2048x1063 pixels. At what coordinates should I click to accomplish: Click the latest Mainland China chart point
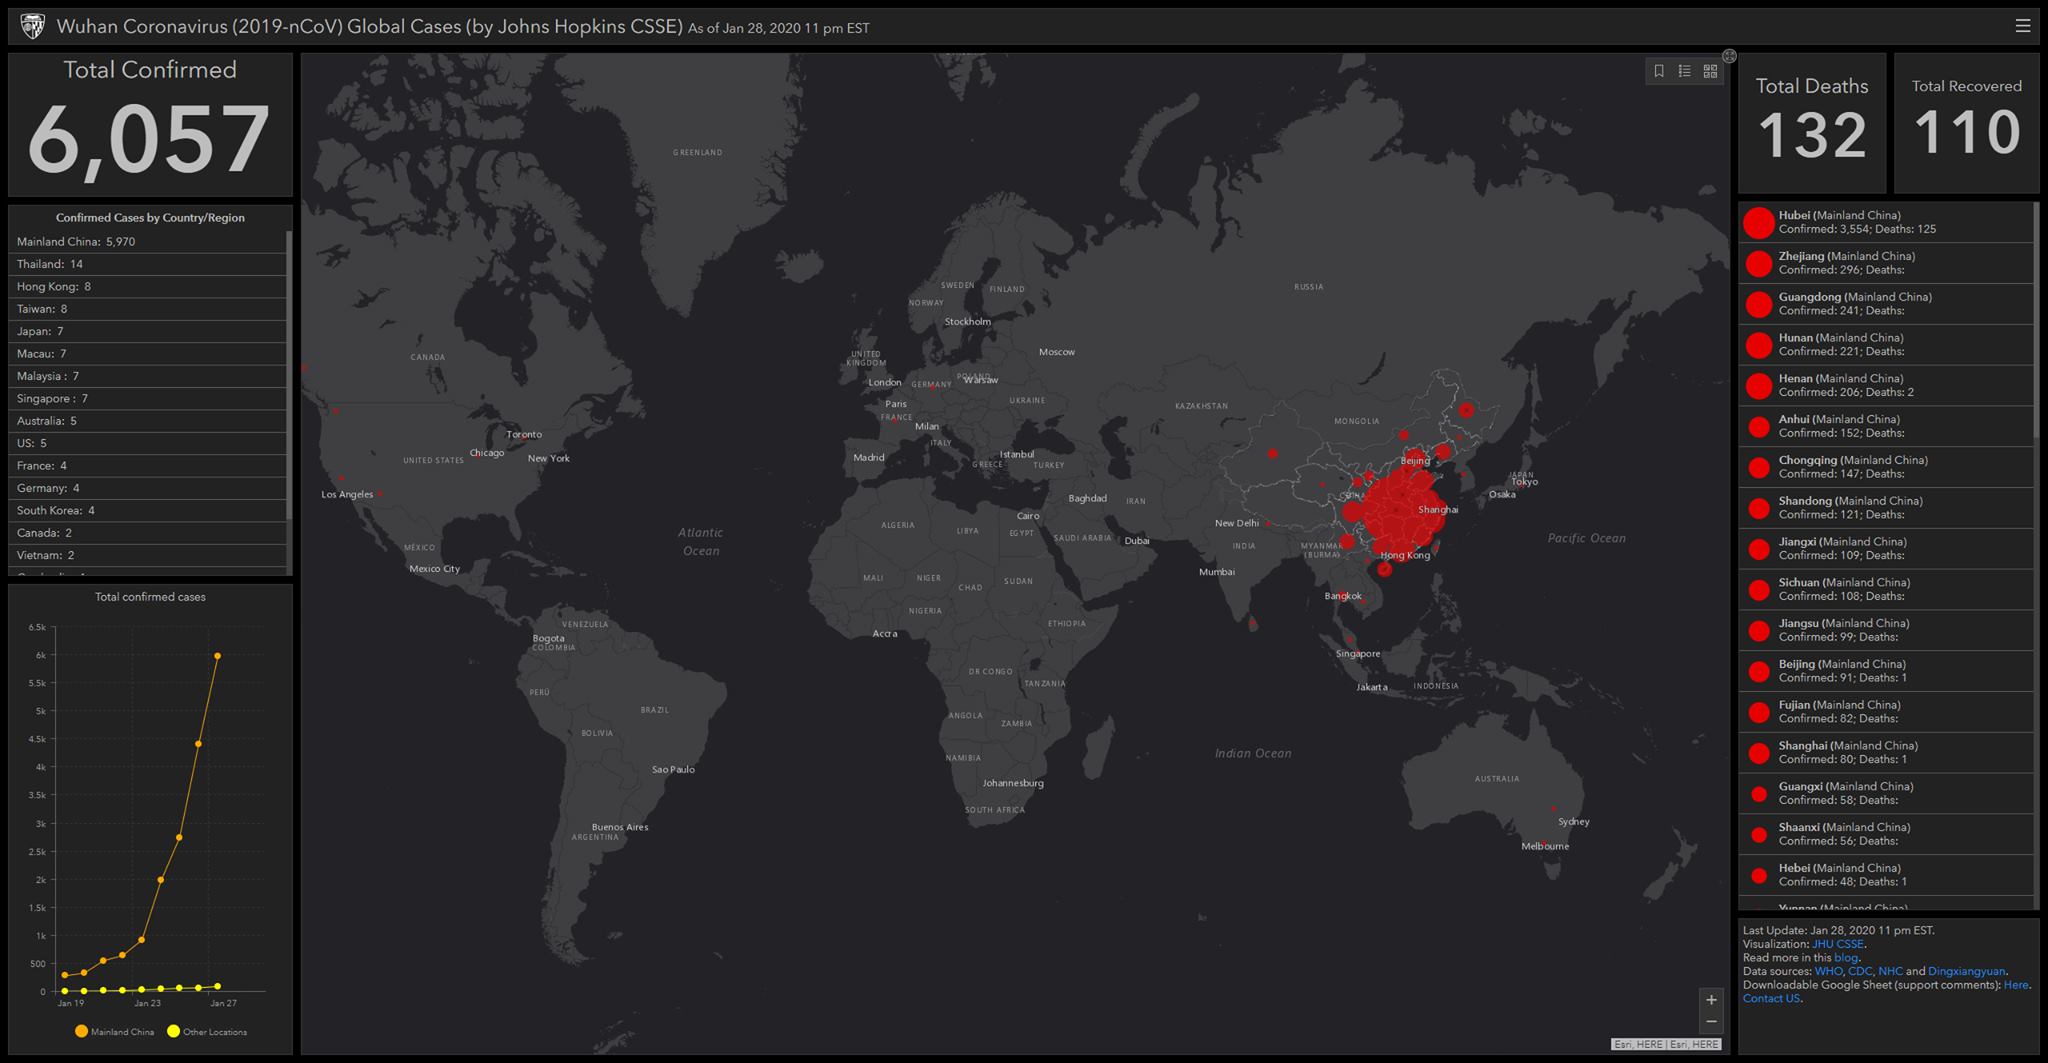[218, 656]
